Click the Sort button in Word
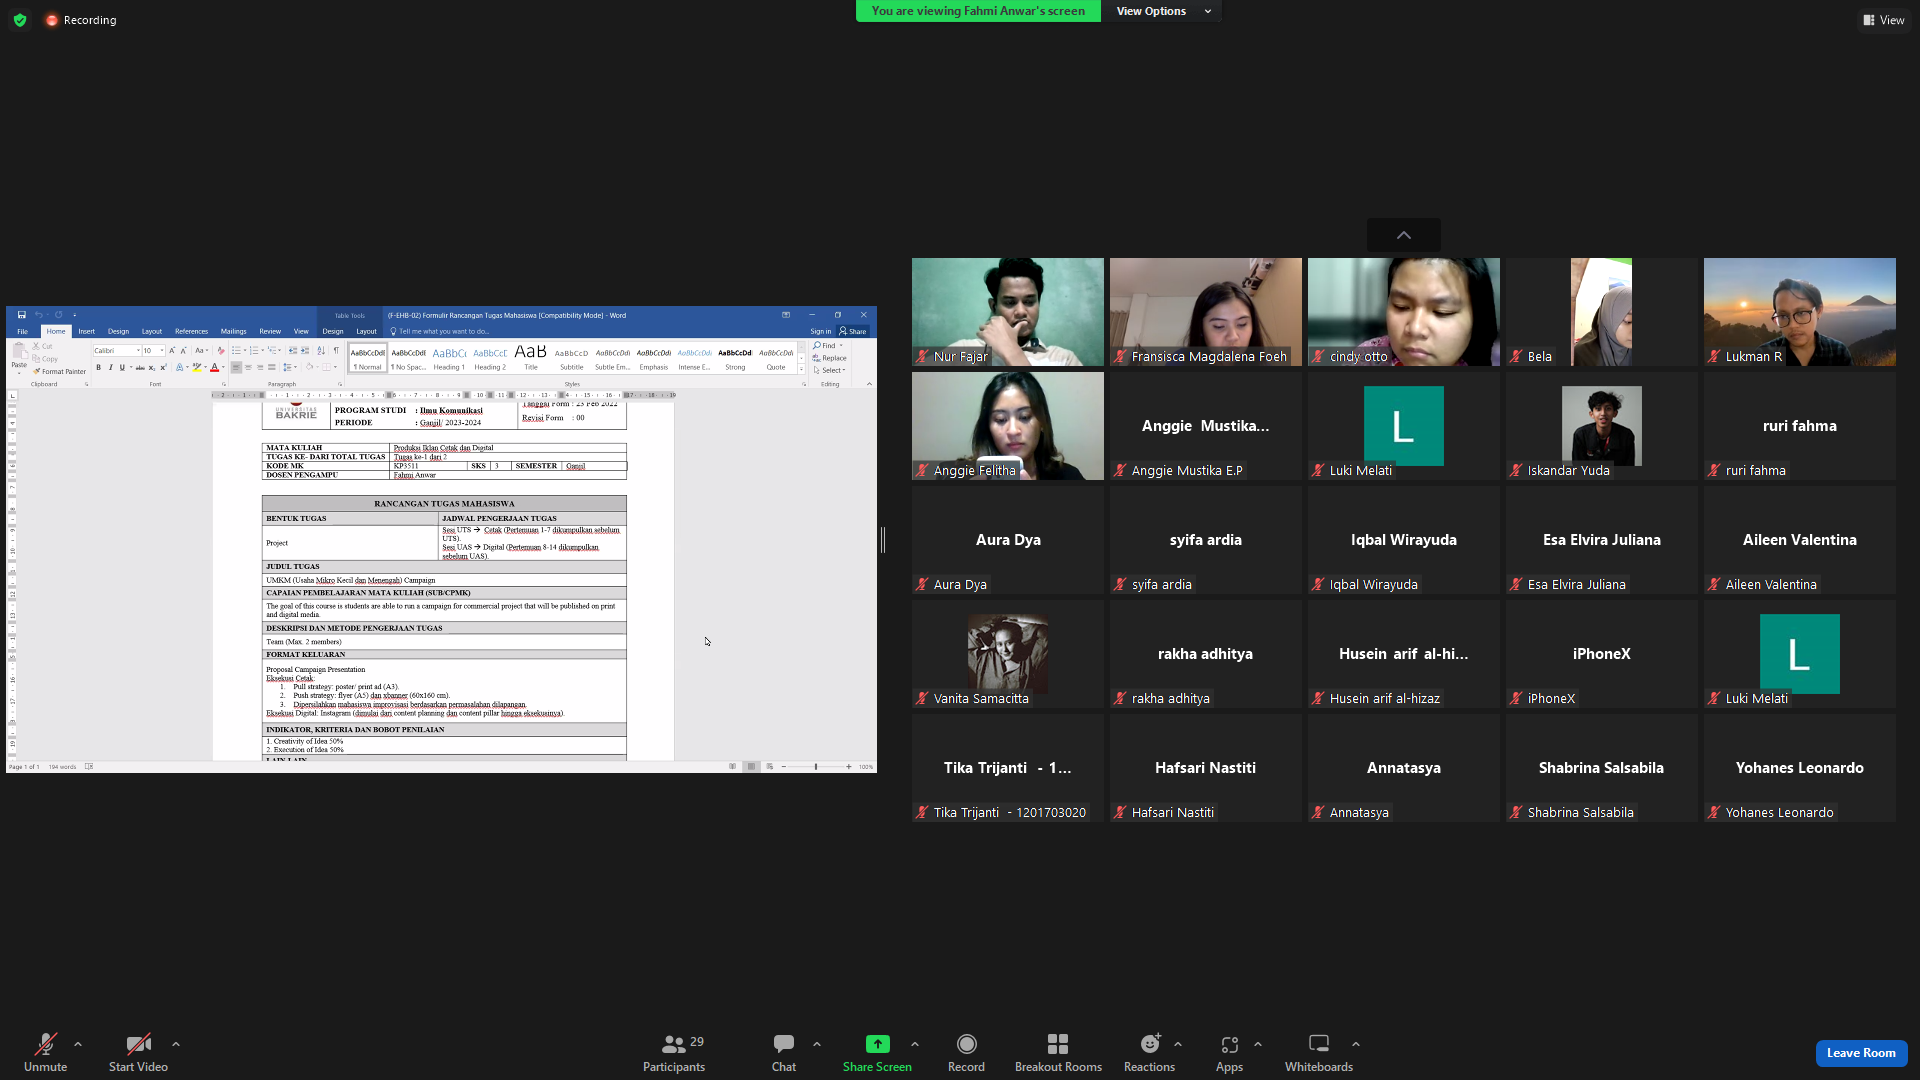This screenshot has height=1080, width=1920. click(x=321, y=350)
